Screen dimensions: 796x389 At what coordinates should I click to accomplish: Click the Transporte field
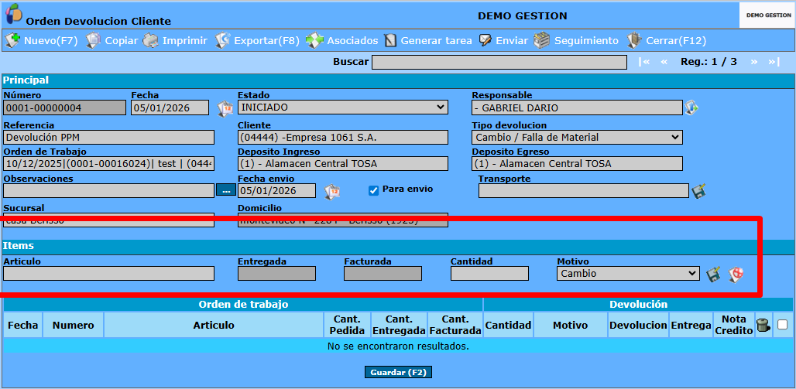point(584,190)
